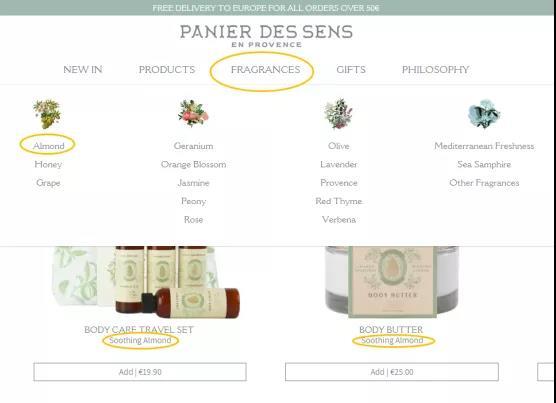Open the Body Butter product image

click(392, 282)
